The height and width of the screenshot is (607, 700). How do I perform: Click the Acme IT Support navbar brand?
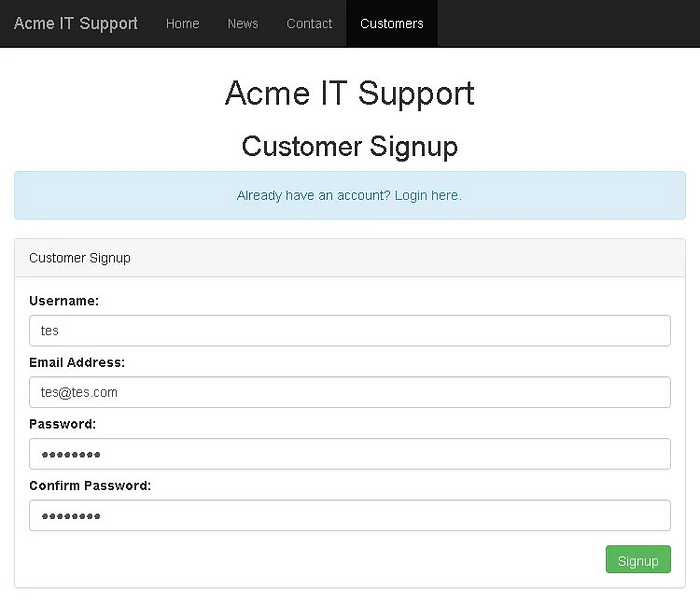[x=75, y=24]
